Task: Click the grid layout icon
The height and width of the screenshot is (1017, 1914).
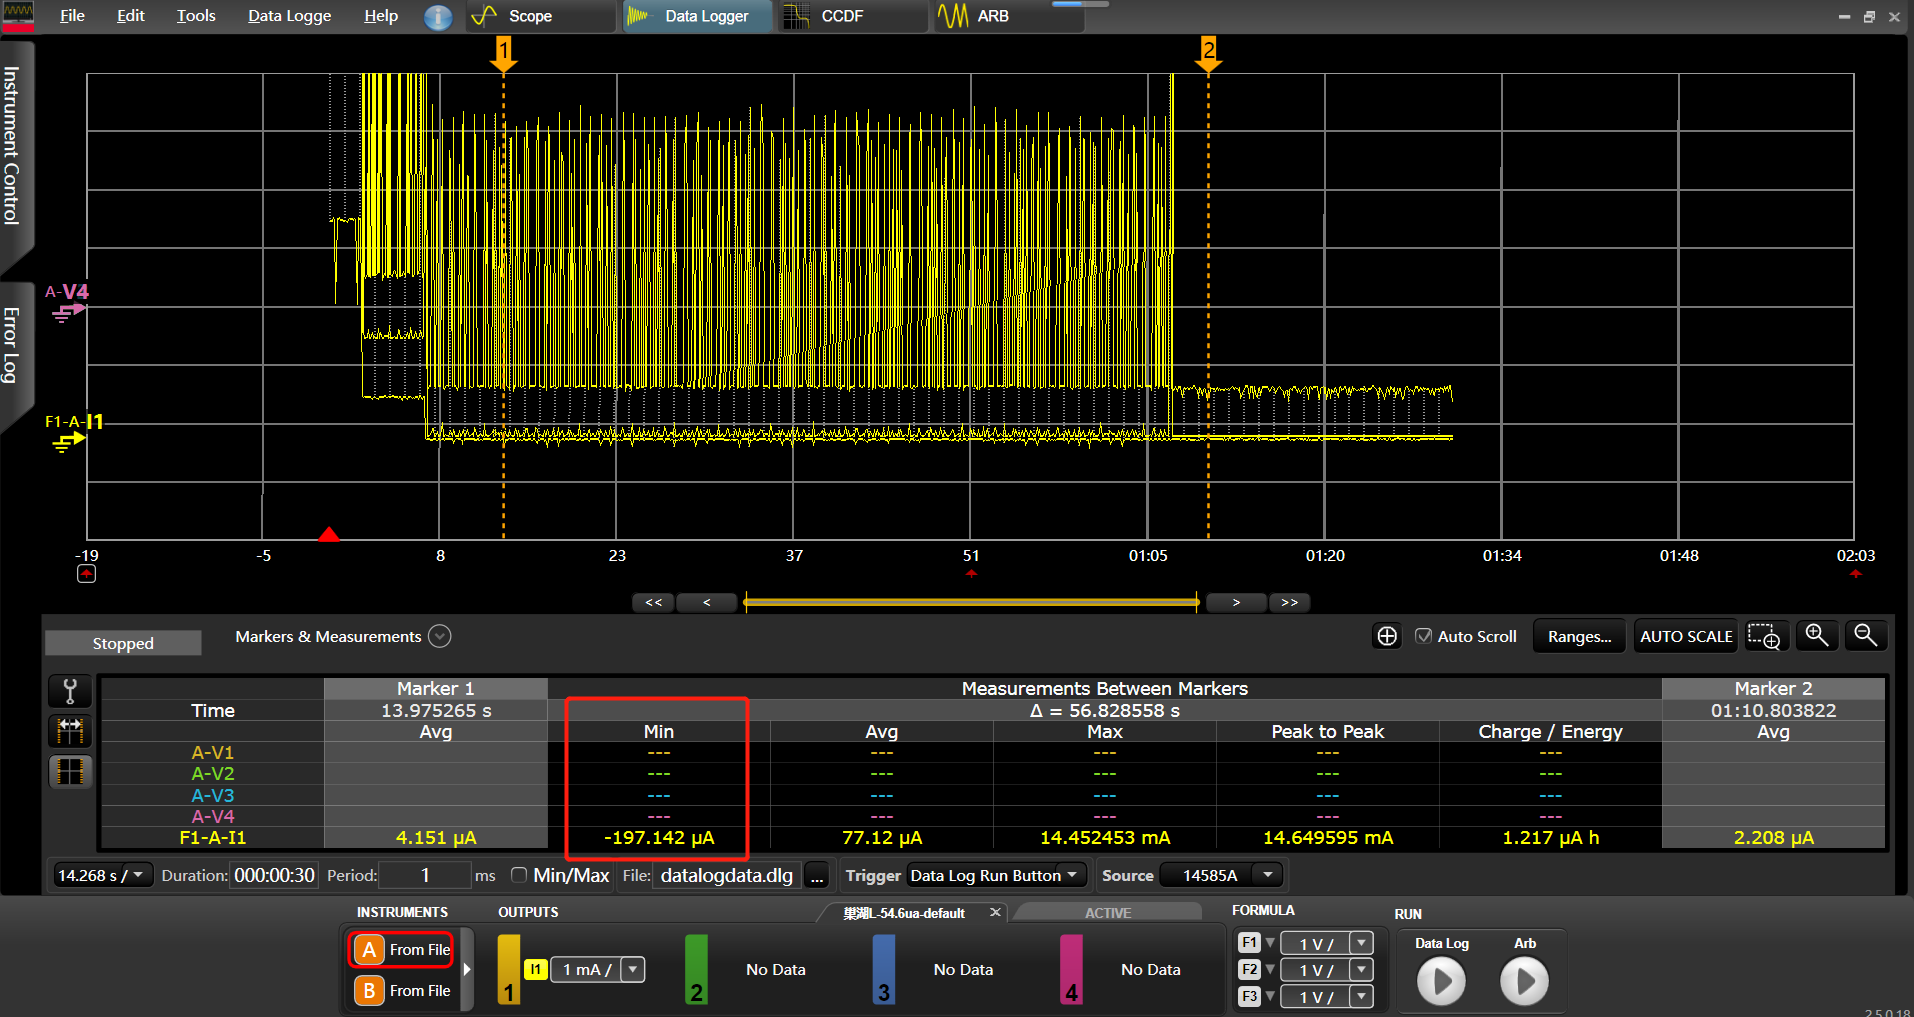Action: [x=70, y=772]
